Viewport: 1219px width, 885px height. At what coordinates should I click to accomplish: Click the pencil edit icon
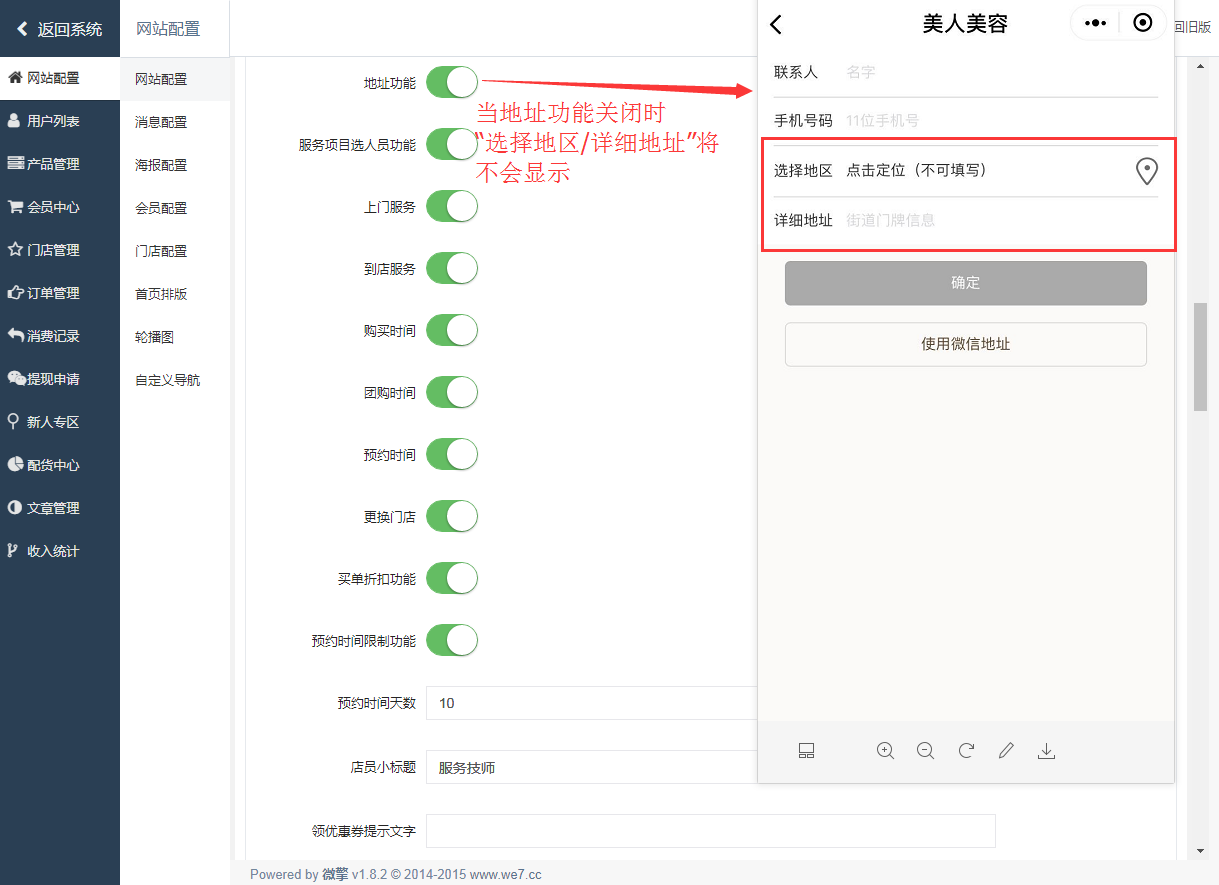coord(1006,751)
